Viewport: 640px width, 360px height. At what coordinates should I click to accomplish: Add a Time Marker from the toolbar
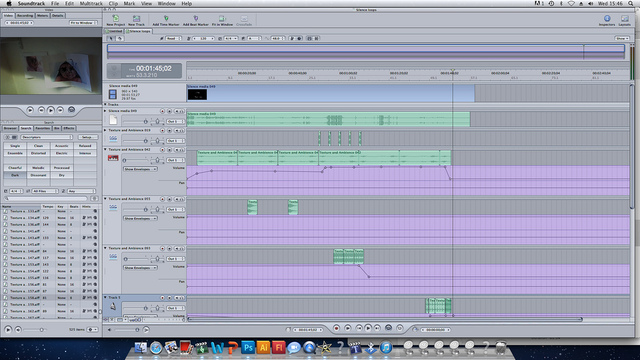pyautogui.click(x=166, y=19)
